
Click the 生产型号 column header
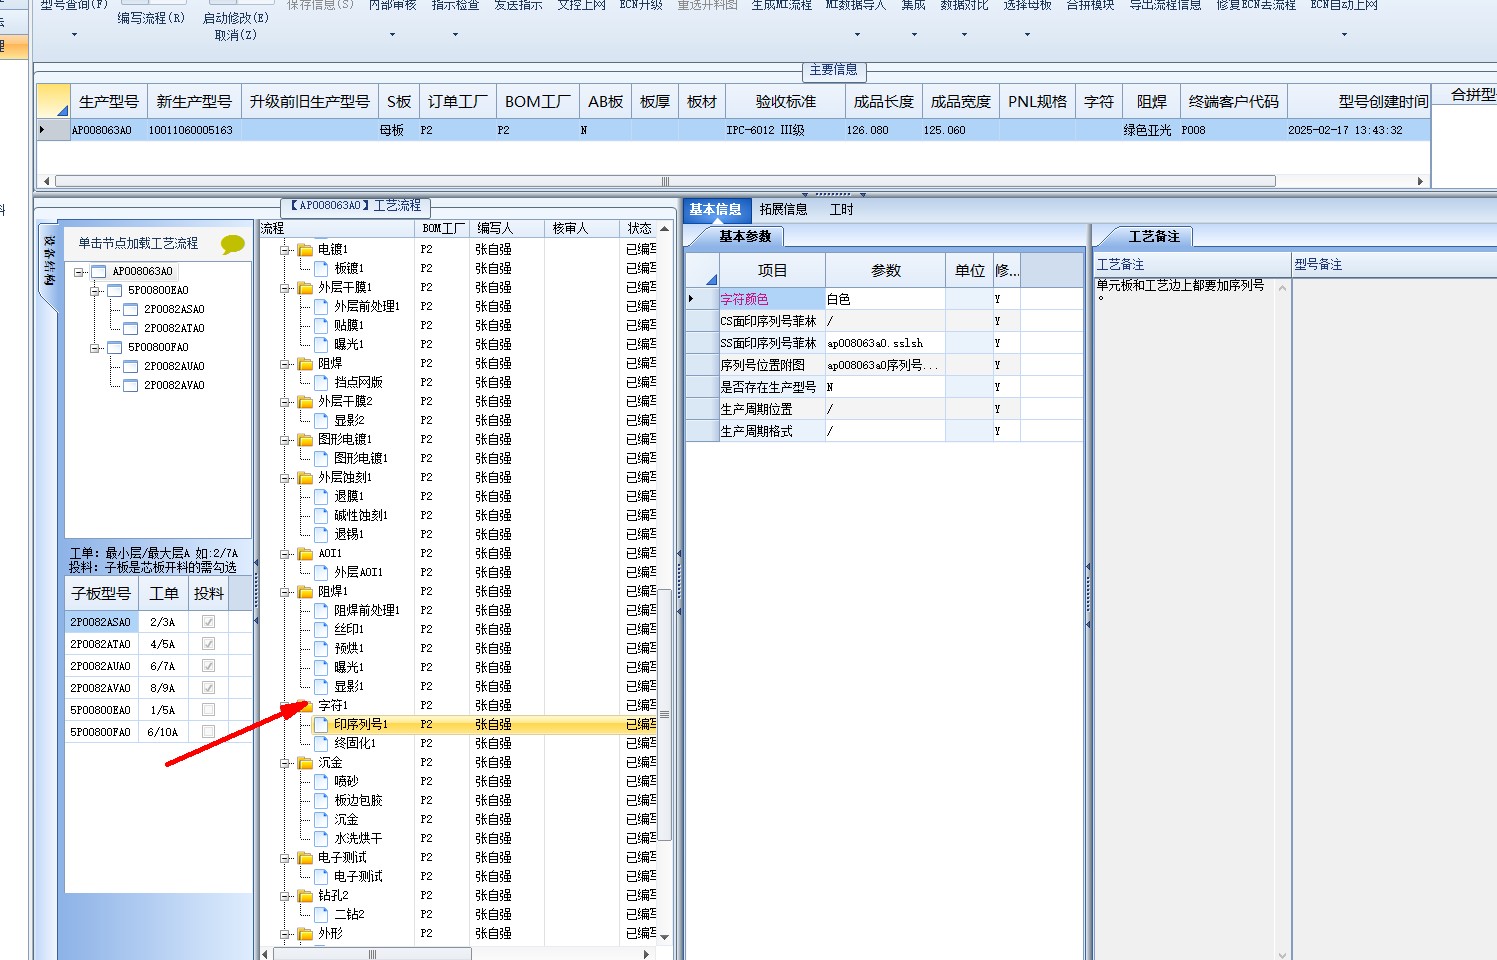[108, 101]
